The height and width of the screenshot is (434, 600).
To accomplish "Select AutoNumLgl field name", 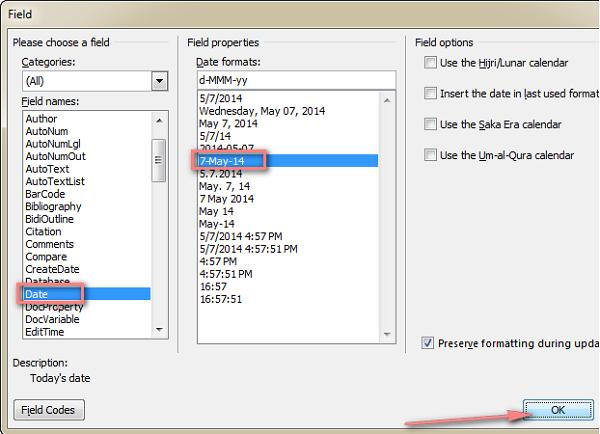I will 87,144.
